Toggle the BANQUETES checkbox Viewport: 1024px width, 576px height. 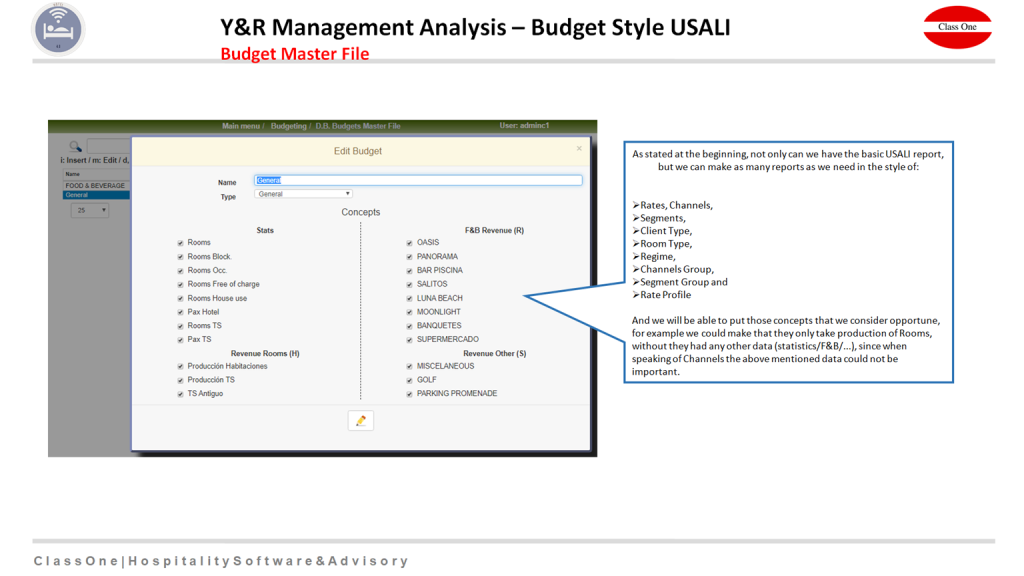(409, 326)
